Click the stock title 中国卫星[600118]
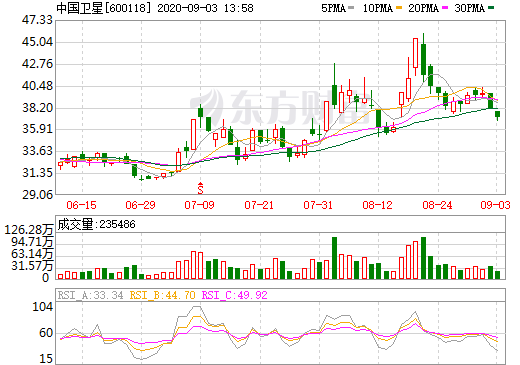 pos(104,8)
